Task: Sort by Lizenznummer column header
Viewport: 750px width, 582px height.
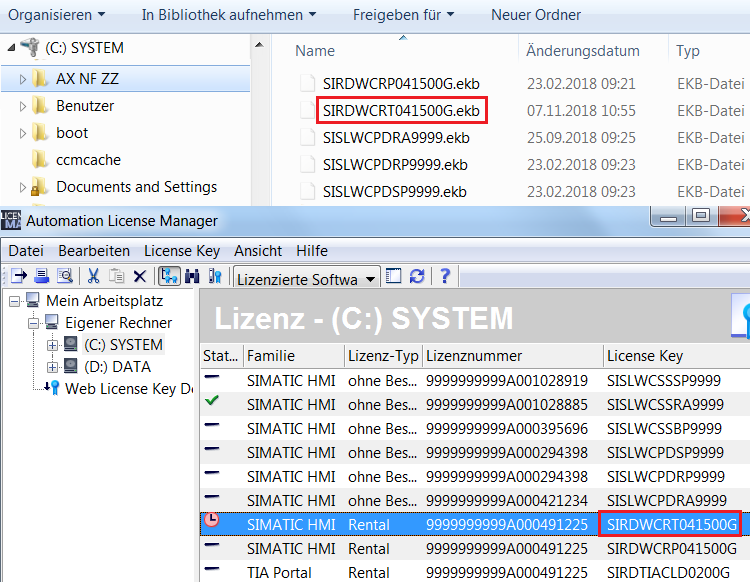Action: [x=513, y=356]
